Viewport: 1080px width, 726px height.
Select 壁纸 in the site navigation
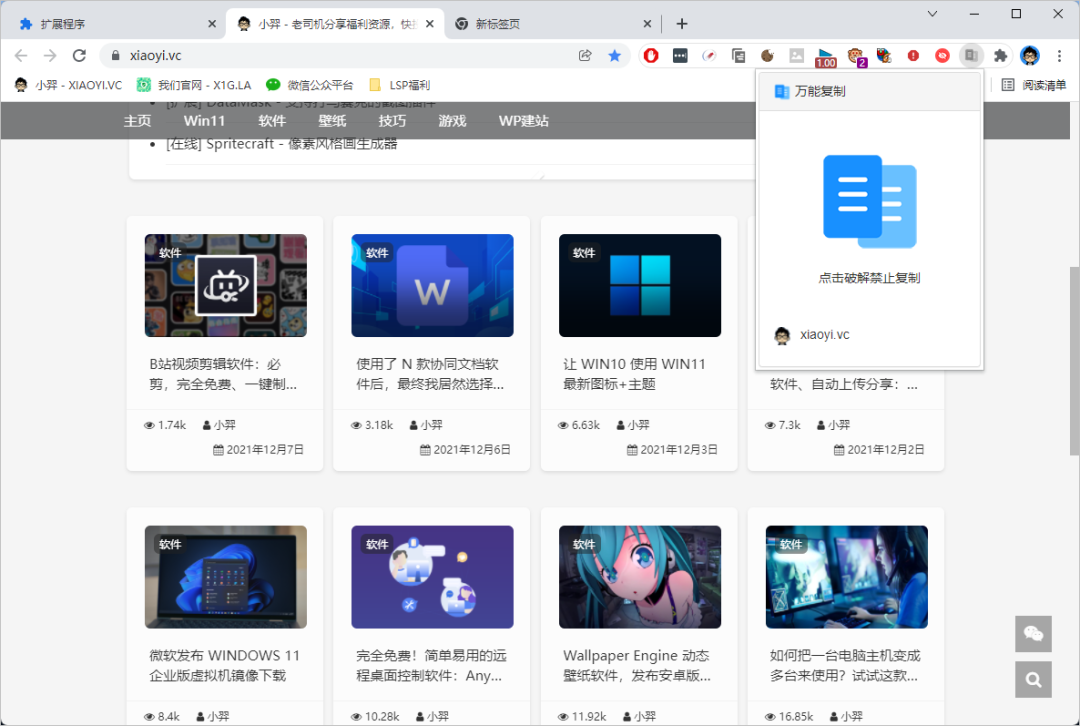point(332,121)
